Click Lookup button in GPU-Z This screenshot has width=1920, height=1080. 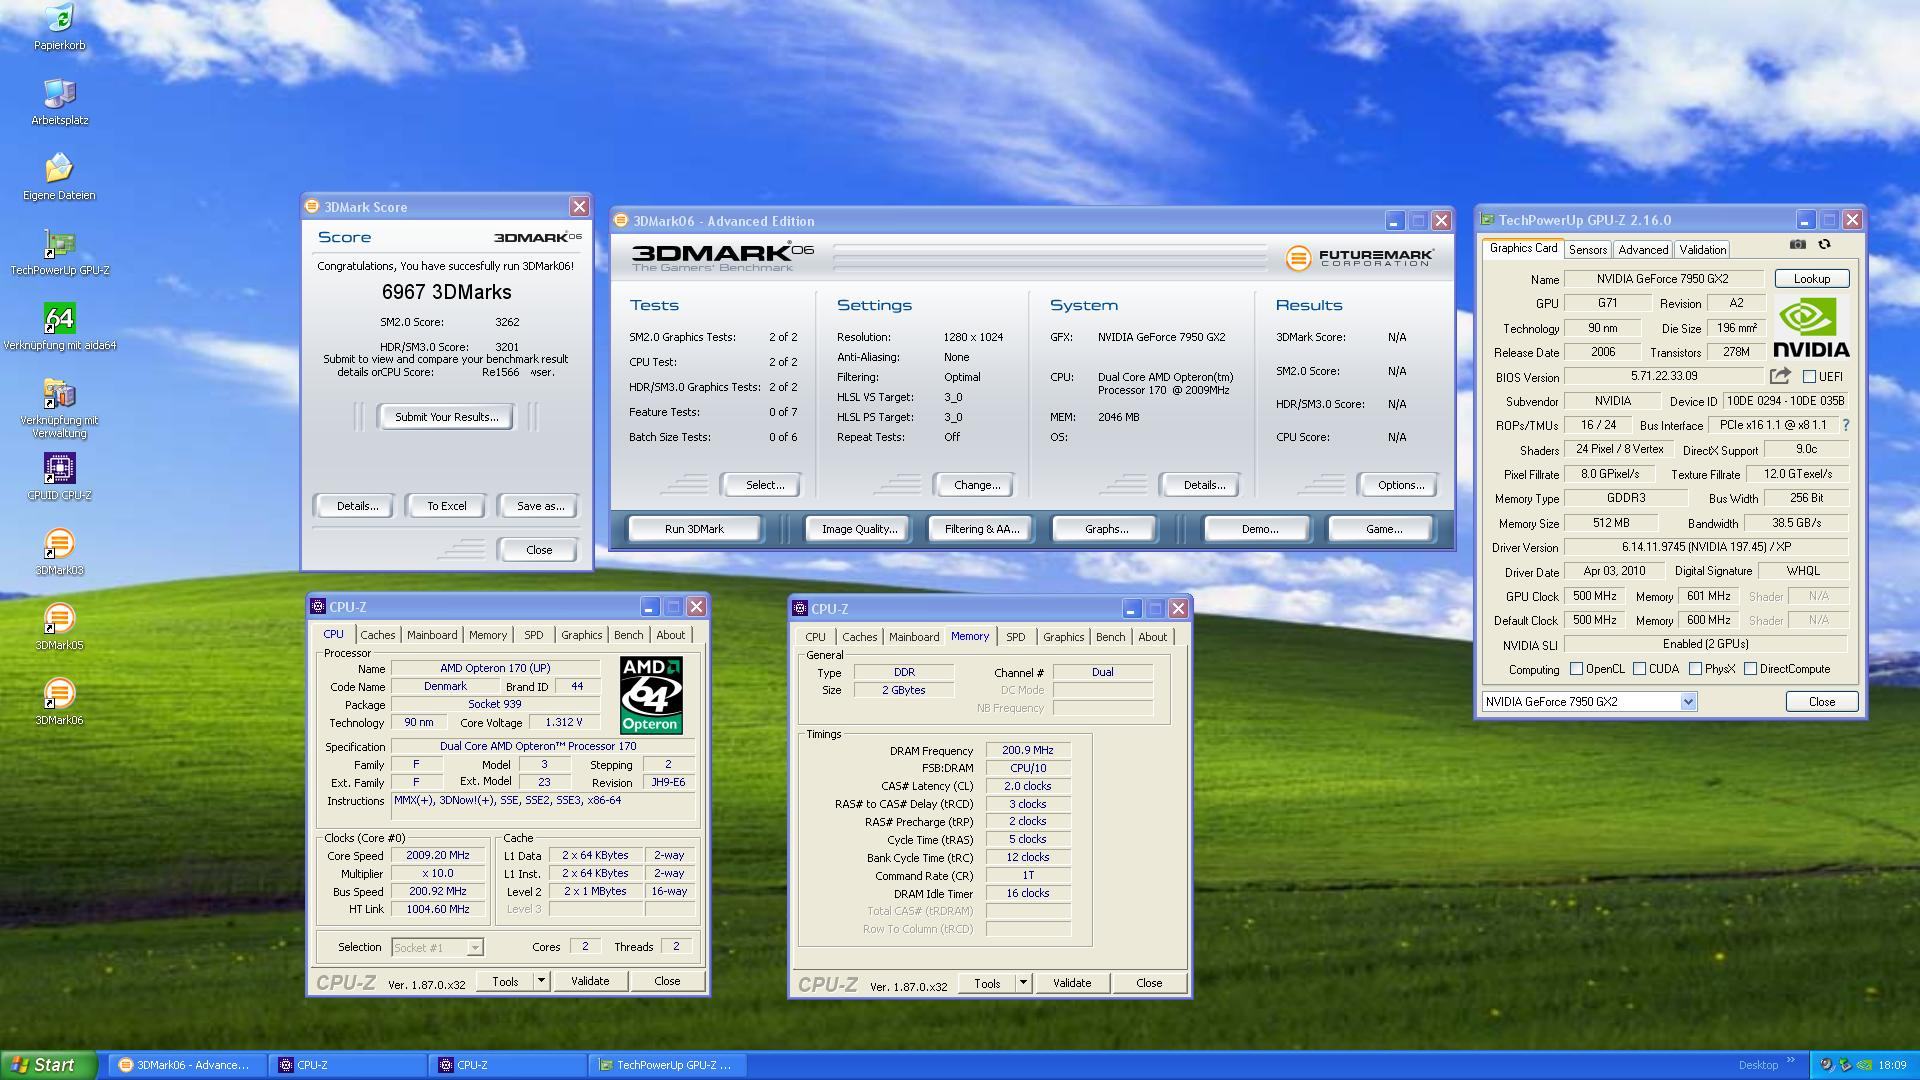[1811, 279]
